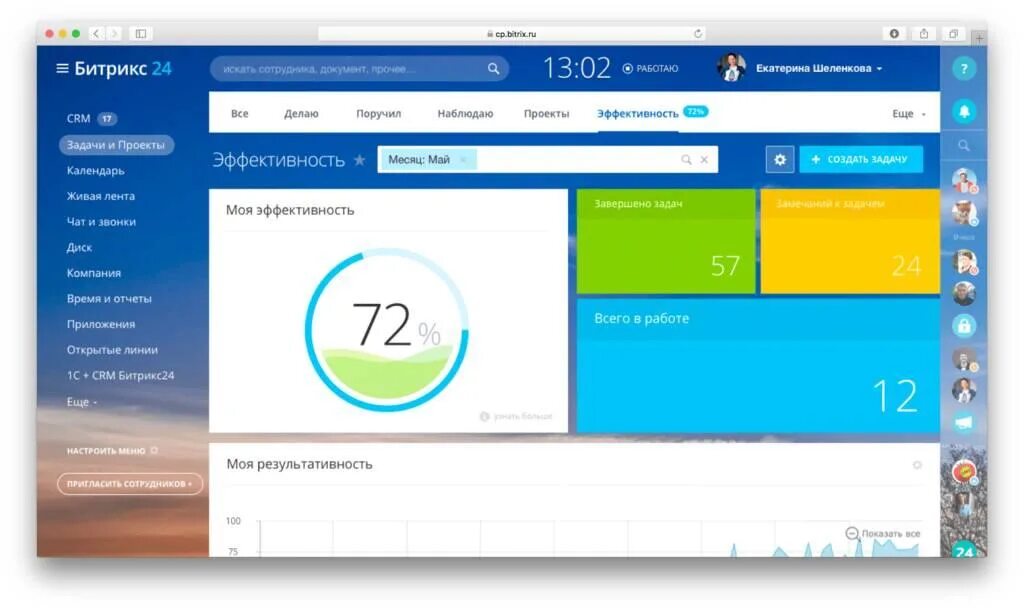Toggle the РАБОТАЮ work status

[650, 68]
